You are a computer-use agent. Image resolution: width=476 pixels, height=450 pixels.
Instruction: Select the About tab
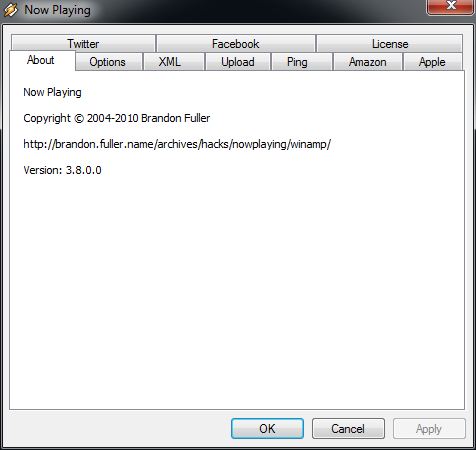(x=42, y=60)
